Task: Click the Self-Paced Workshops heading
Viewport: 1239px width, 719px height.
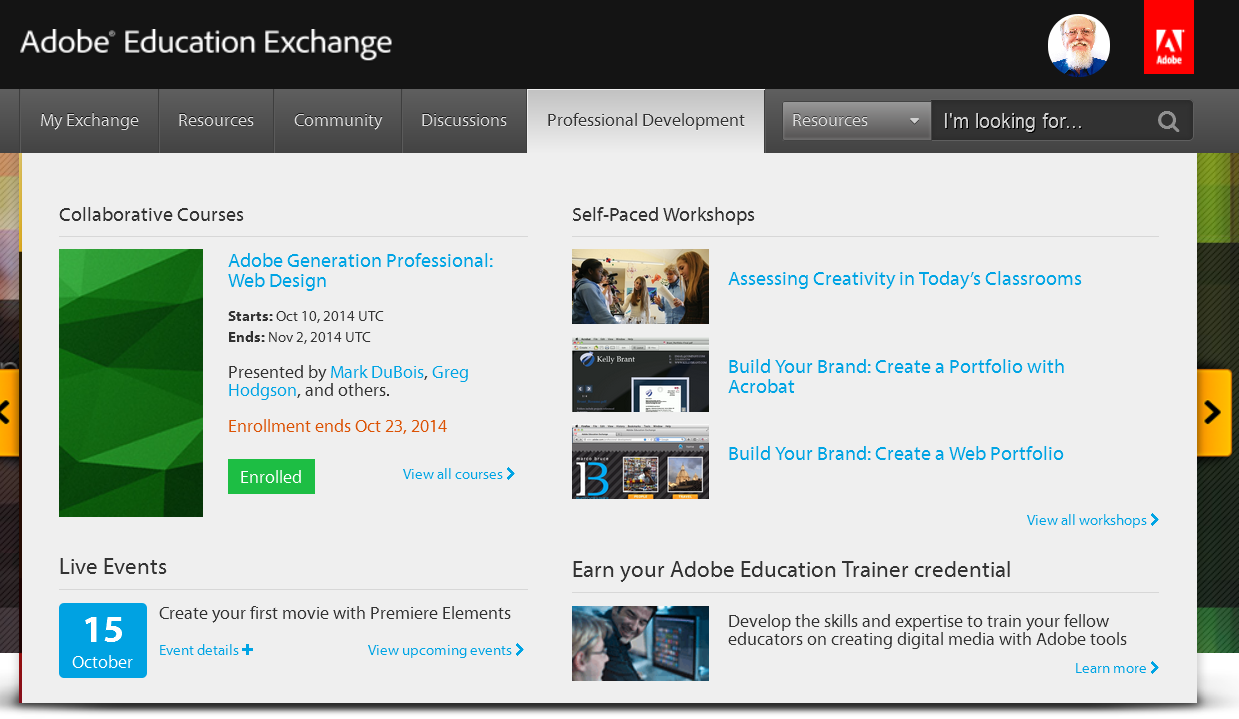Action: 663,215
